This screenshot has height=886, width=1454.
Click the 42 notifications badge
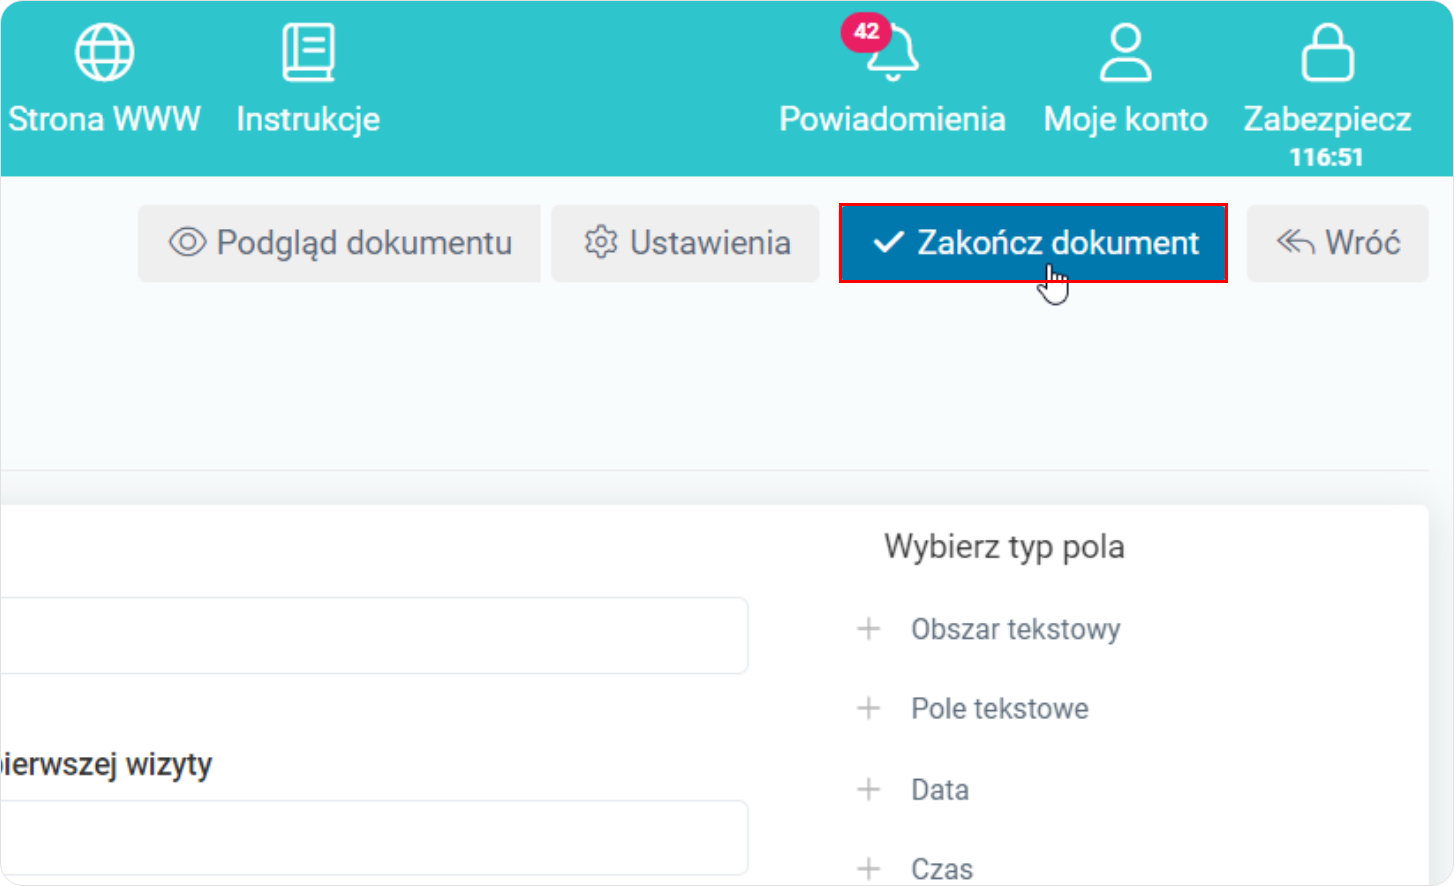[866, 31]
